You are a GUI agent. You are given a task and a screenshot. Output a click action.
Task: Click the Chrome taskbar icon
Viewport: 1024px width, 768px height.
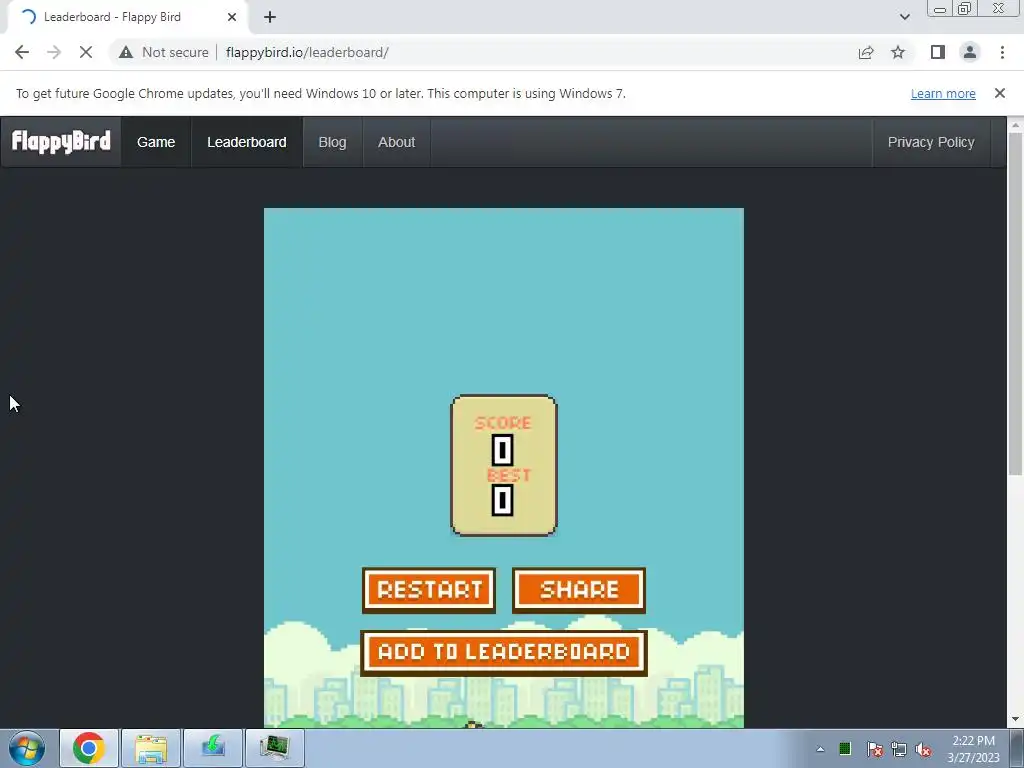point(89,748)
